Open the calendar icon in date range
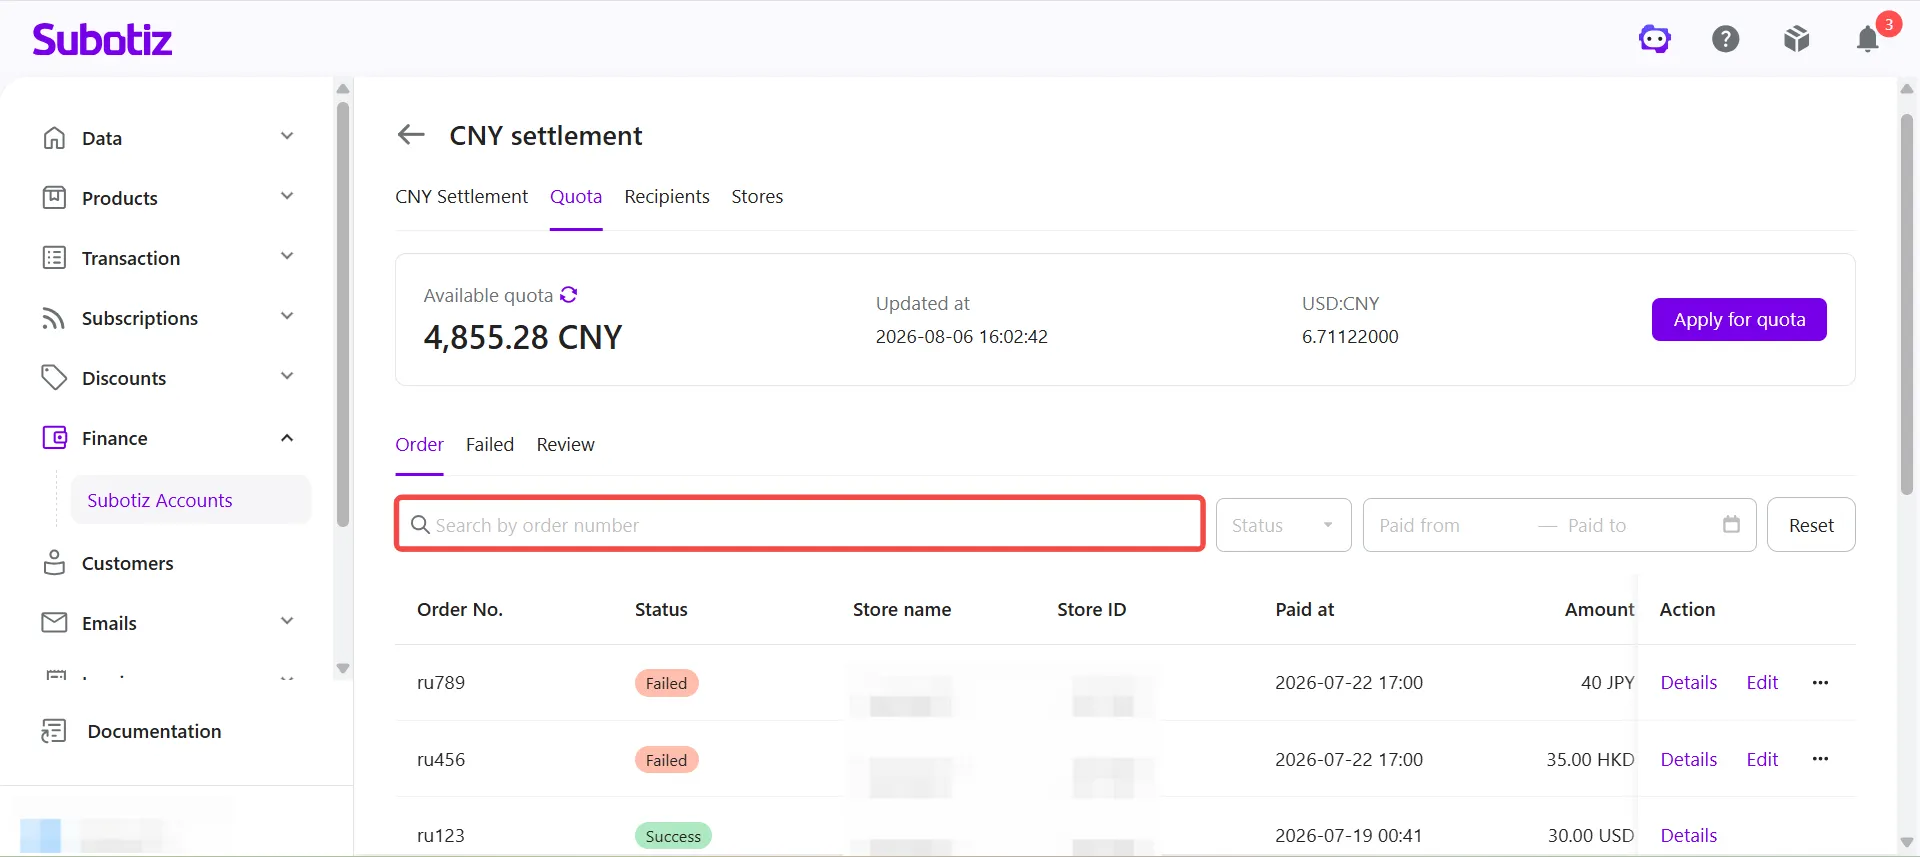Image resolution: width=1920 pixels, height=857 pixels. [x=1732, y=524]
